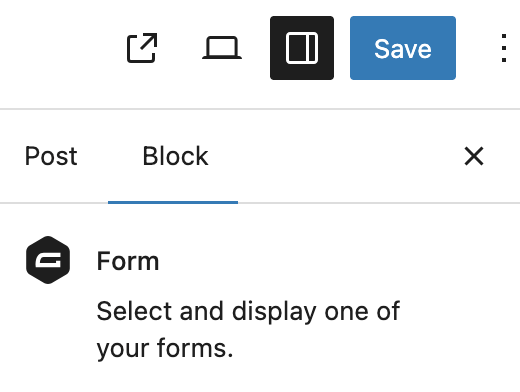Click the Form block title

click(128, 261)
